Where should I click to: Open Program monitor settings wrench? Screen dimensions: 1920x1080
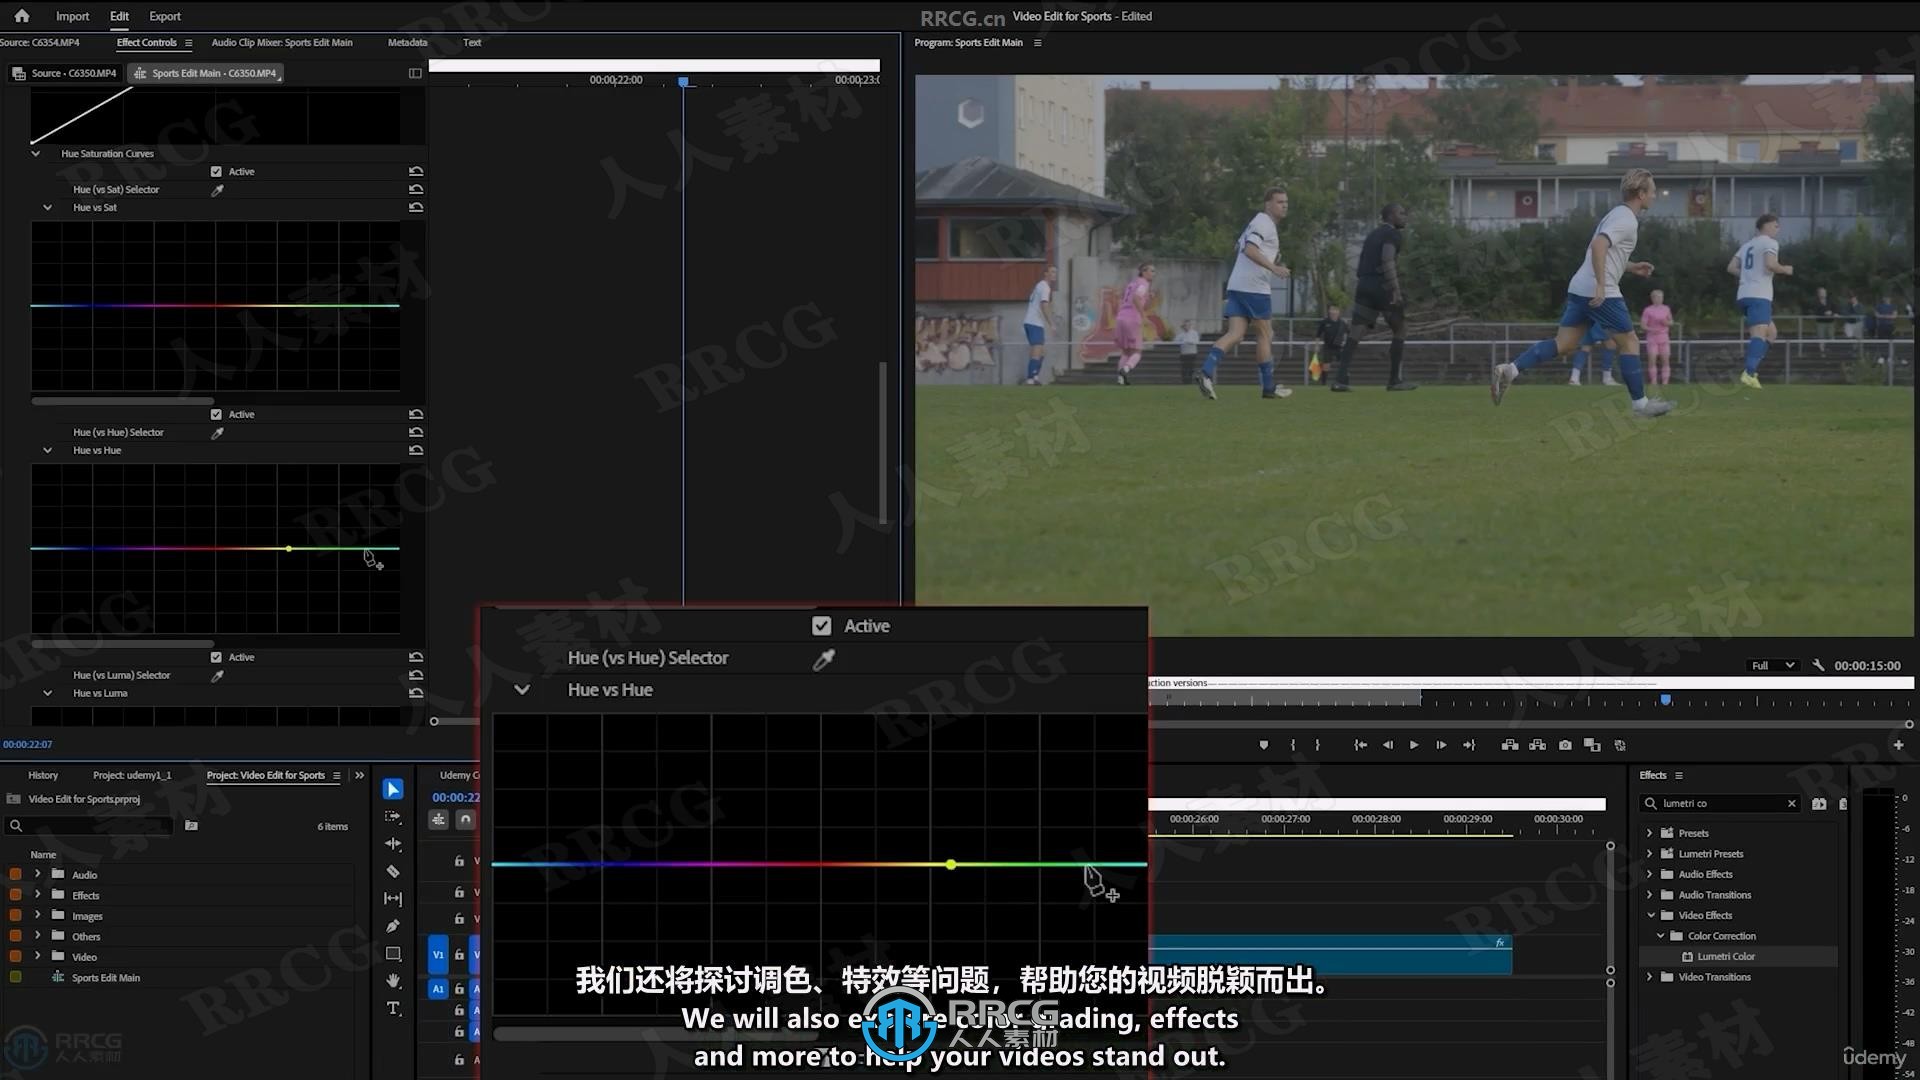coord(1818,666)
